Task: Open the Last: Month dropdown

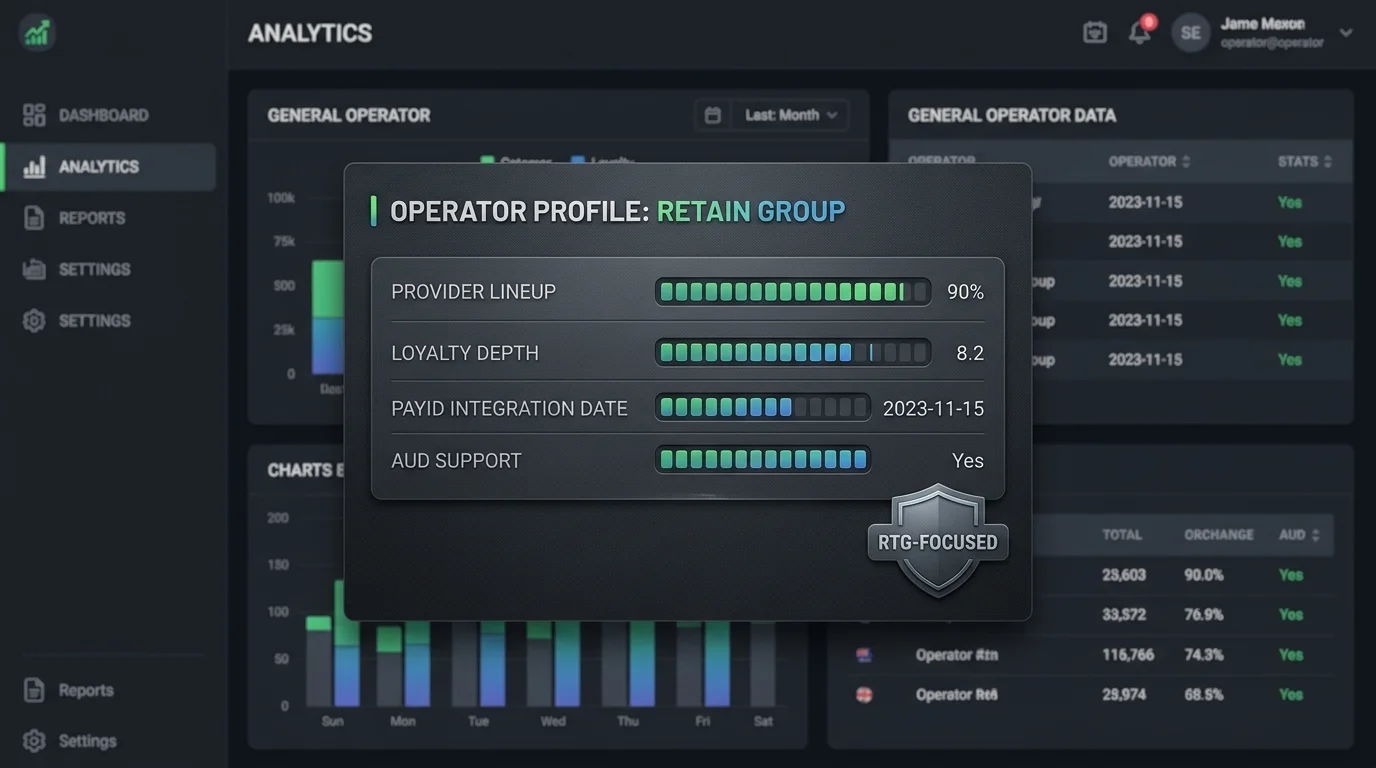Action: (x=791, y=115)
